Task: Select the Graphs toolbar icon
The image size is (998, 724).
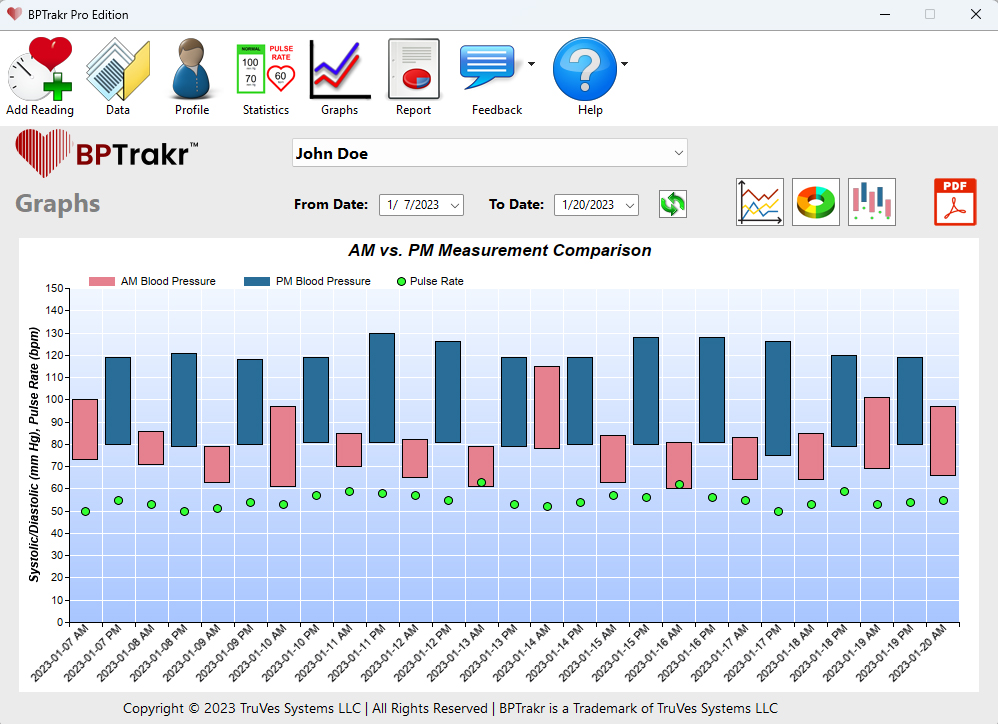Action: (339, 70)
